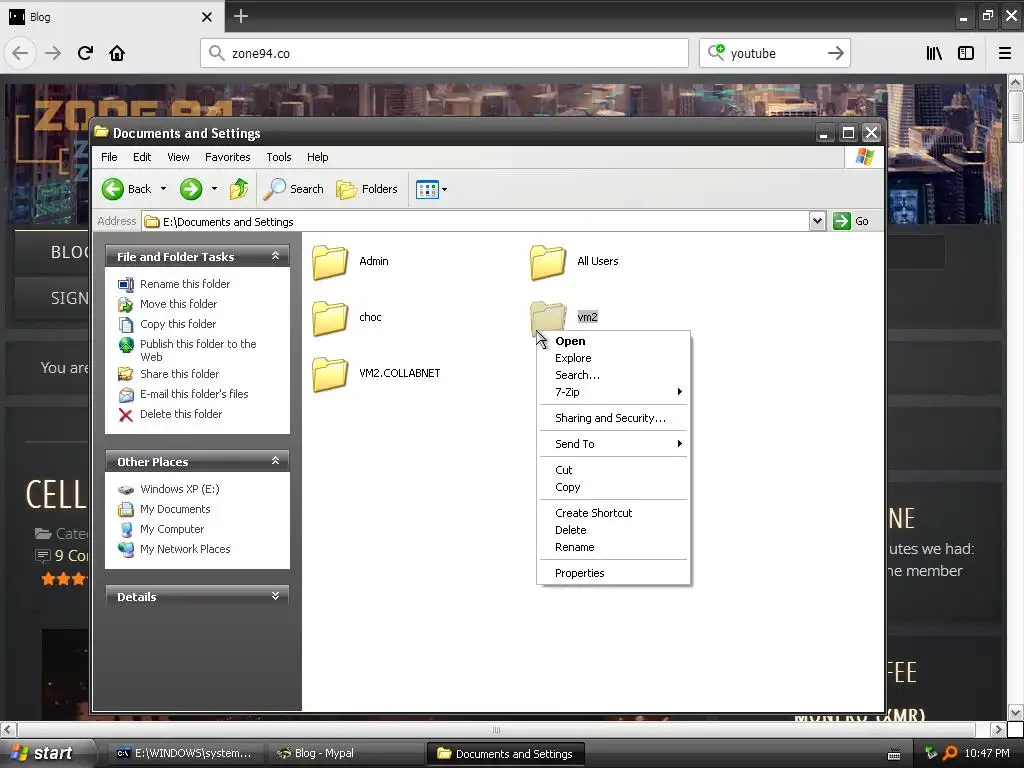Open browser hamburger menu

1005,53
